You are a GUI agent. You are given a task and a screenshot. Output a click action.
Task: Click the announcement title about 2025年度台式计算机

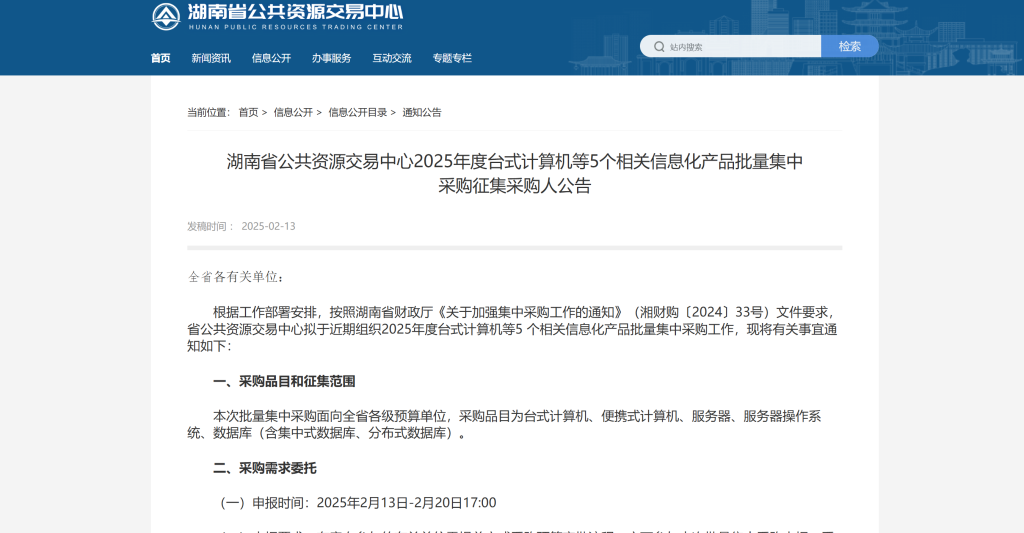[515, 173]
